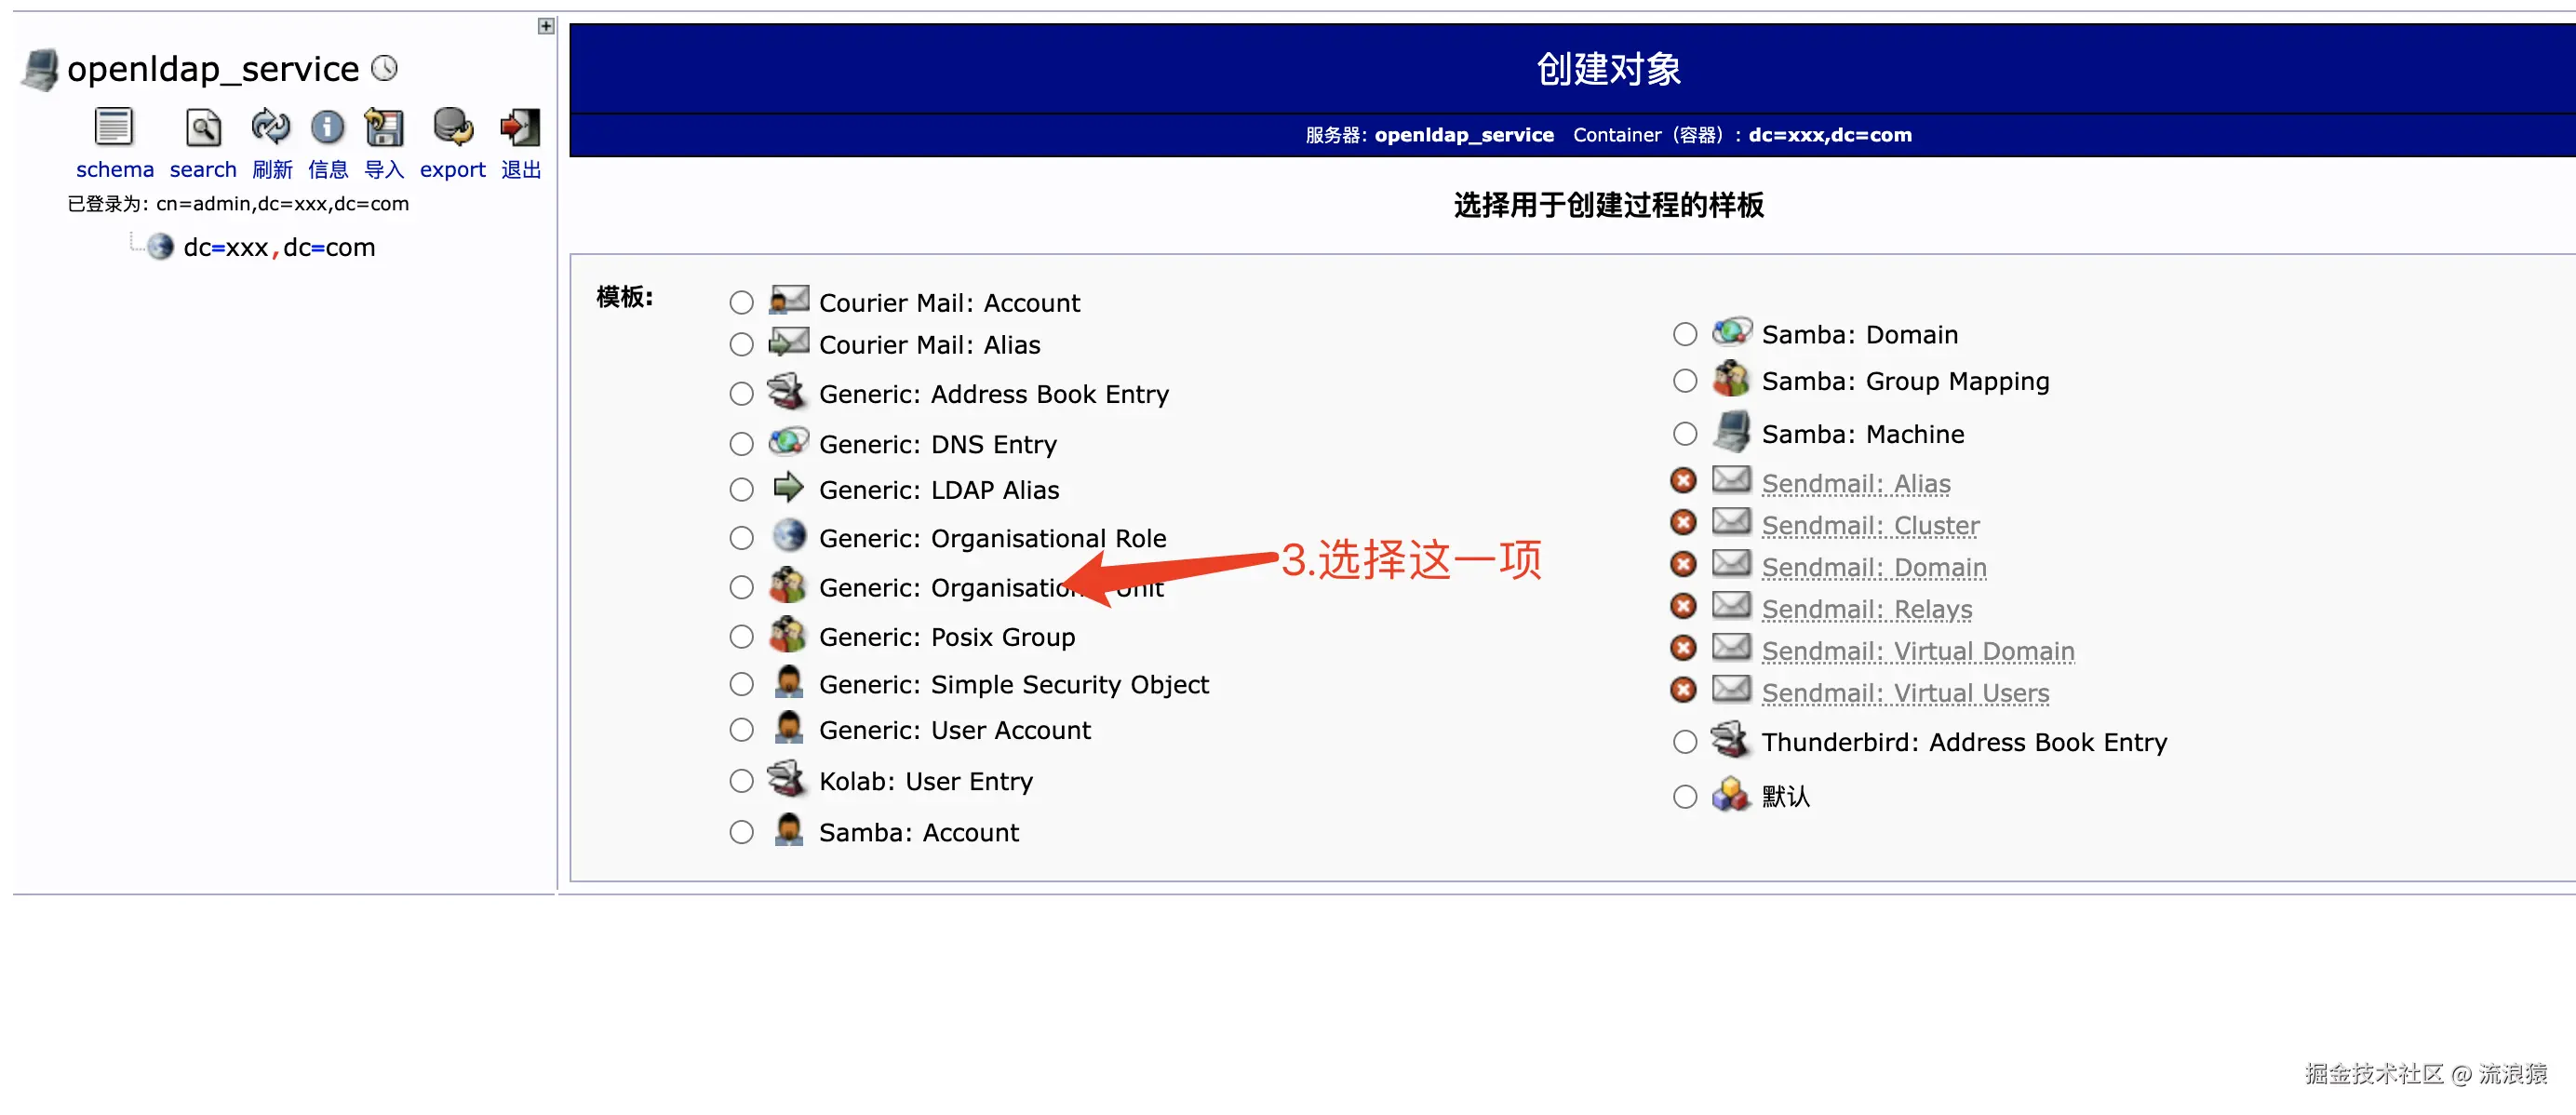This screenshot has width=2576, height=1115.
Task: Open the schema viewer icon
Action: pos(113,128)
